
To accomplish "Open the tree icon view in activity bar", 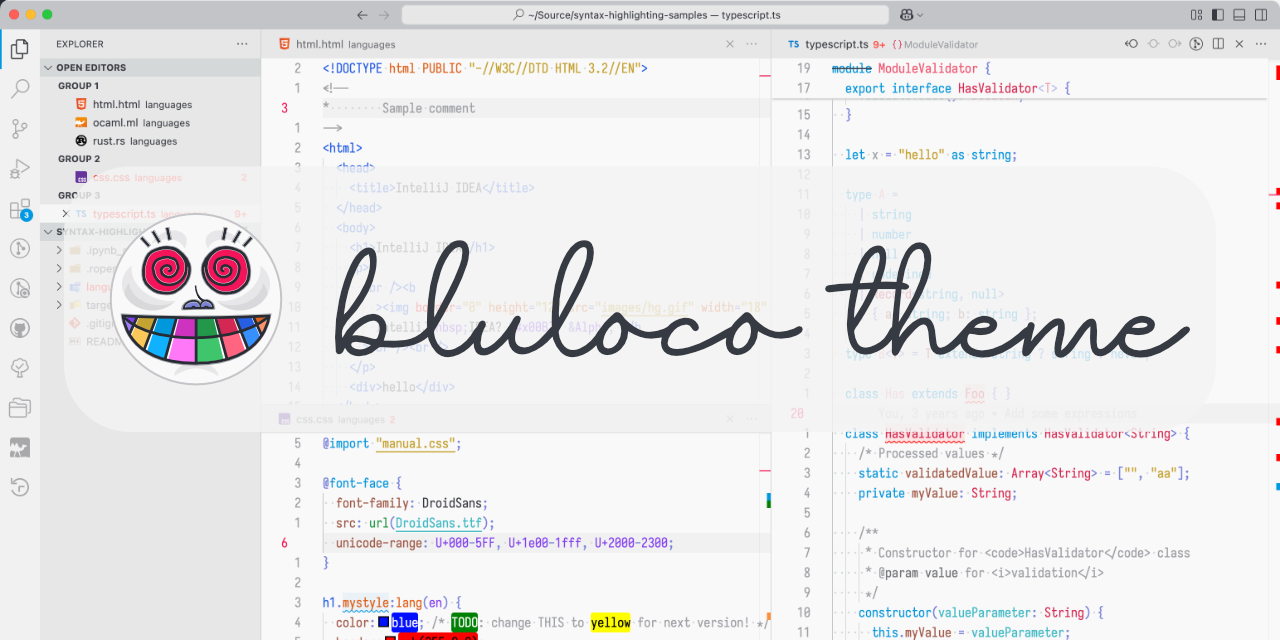I will coord(20,368).
